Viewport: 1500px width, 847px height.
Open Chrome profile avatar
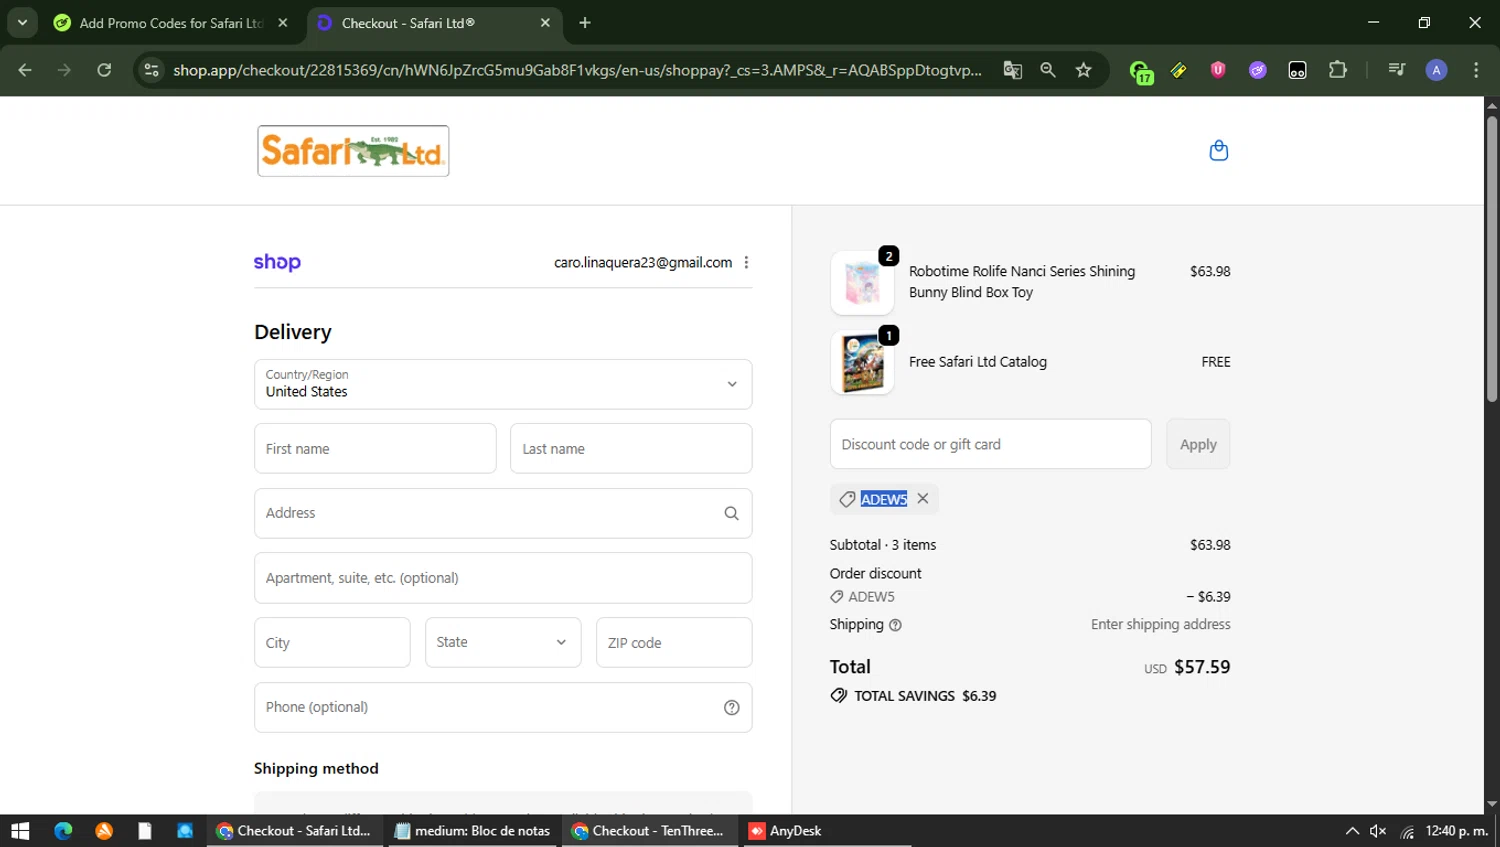point(1436,70)
